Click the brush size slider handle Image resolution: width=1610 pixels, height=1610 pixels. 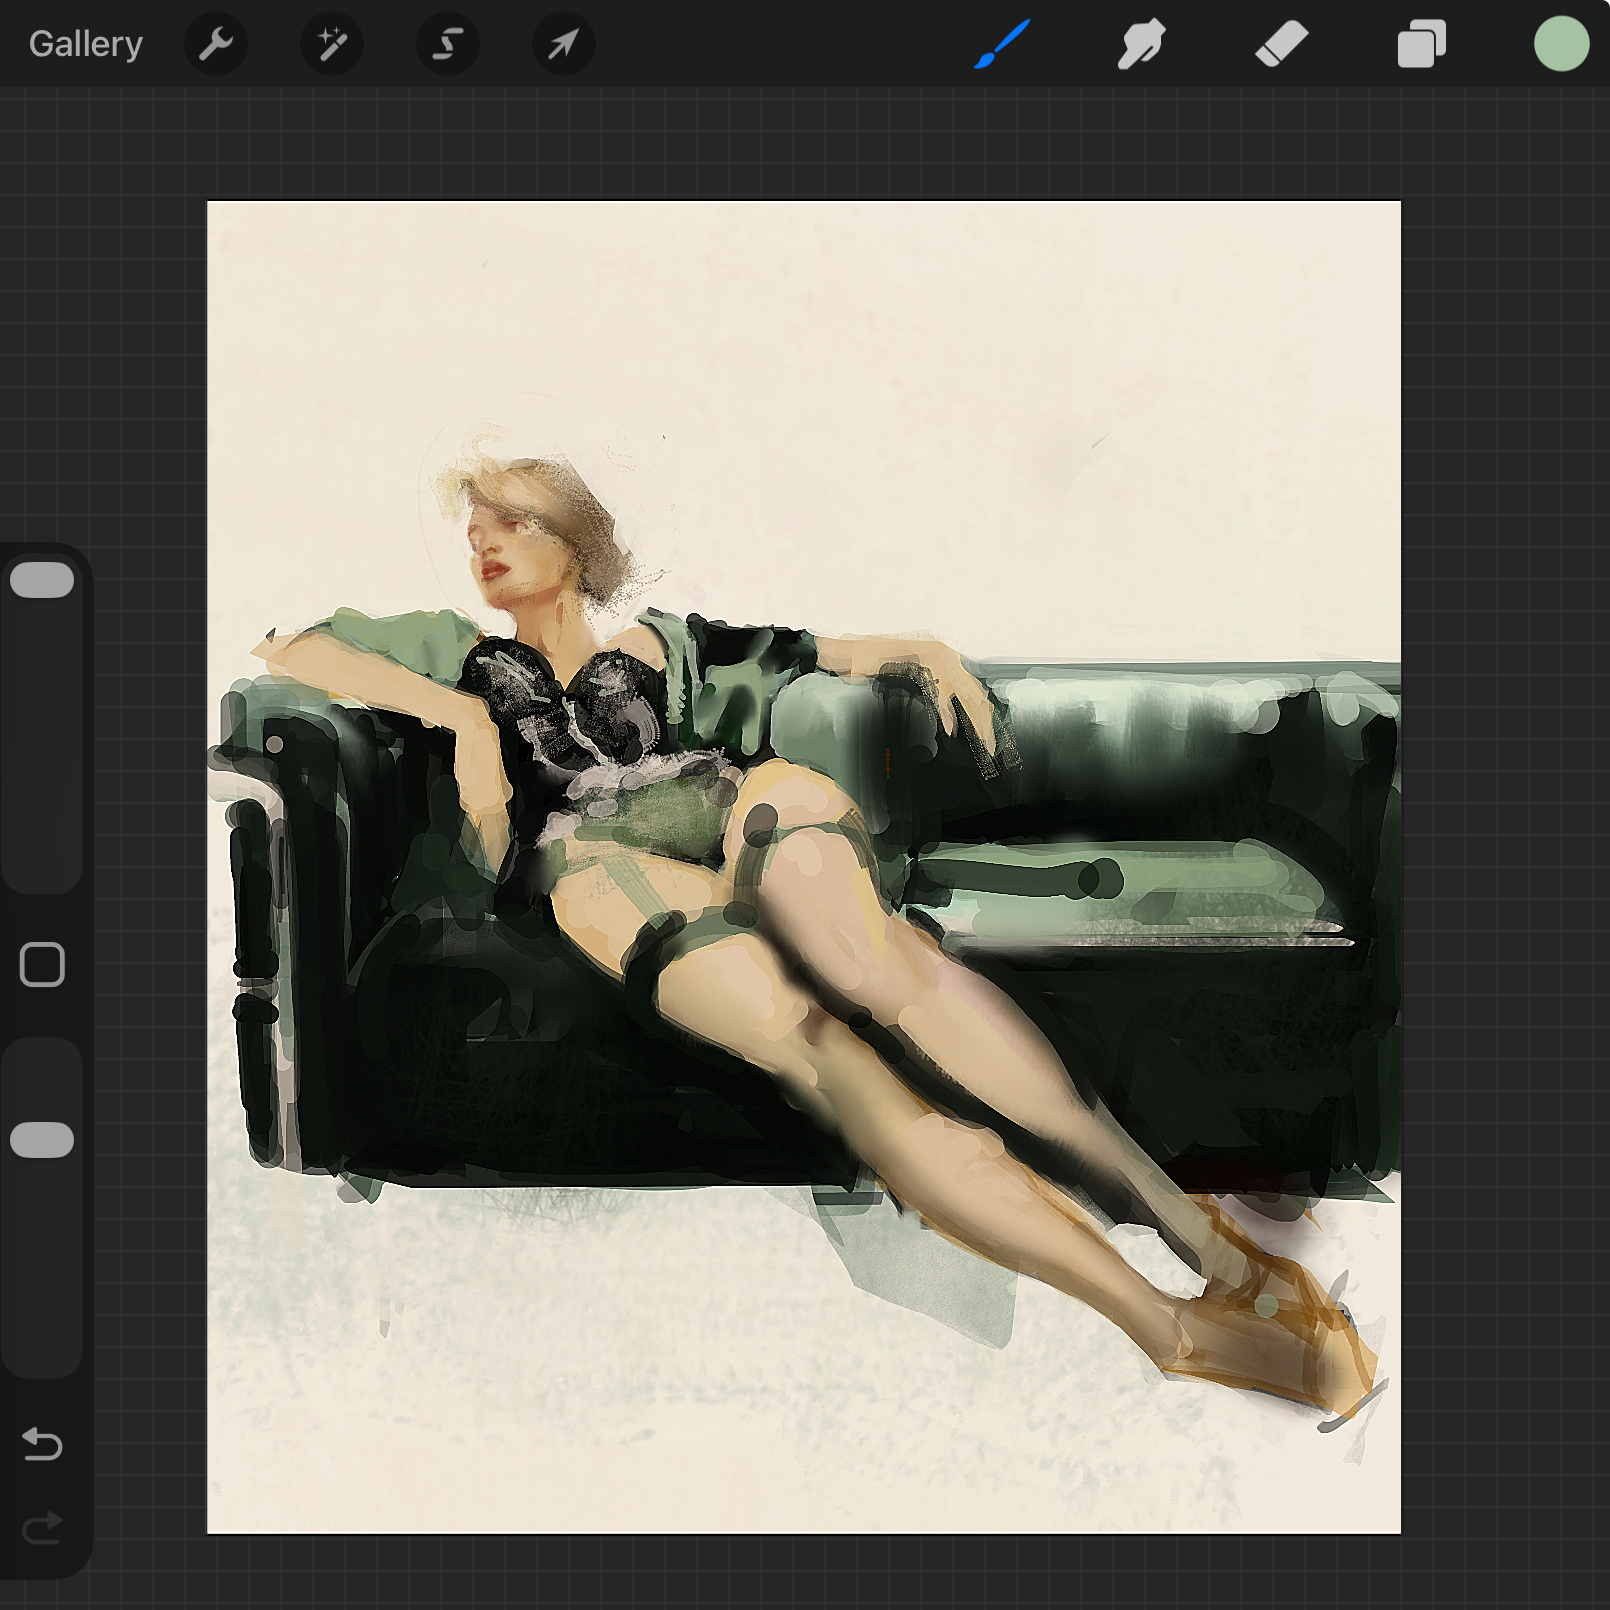[42, 580]
